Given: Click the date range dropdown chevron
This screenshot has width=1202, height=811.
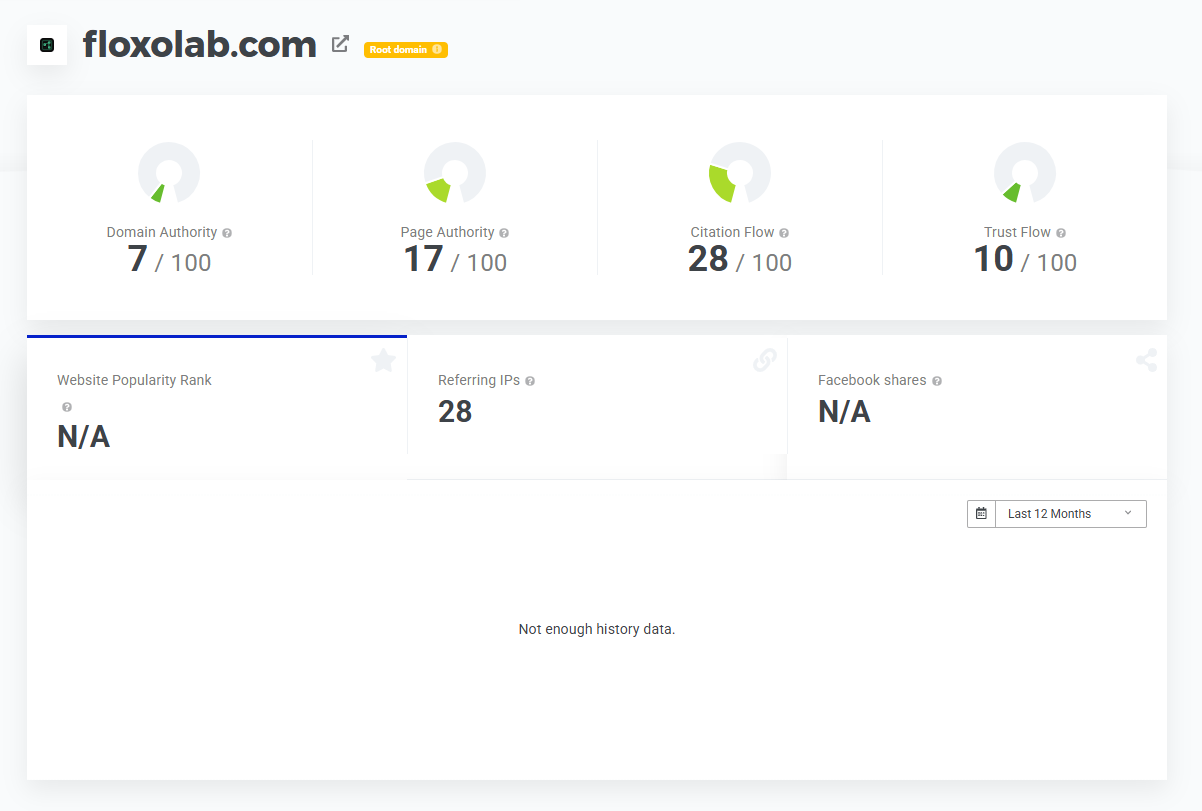Looking at the screenshot, I should pyautogui.click(x=1128, y=513).
